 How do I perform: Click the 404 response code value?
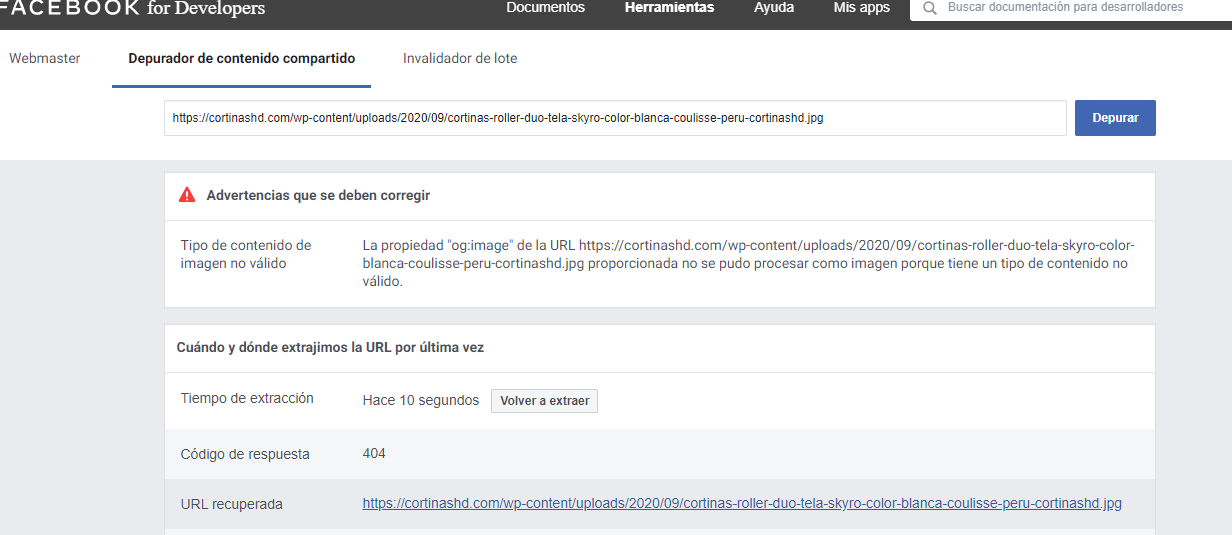374,453
